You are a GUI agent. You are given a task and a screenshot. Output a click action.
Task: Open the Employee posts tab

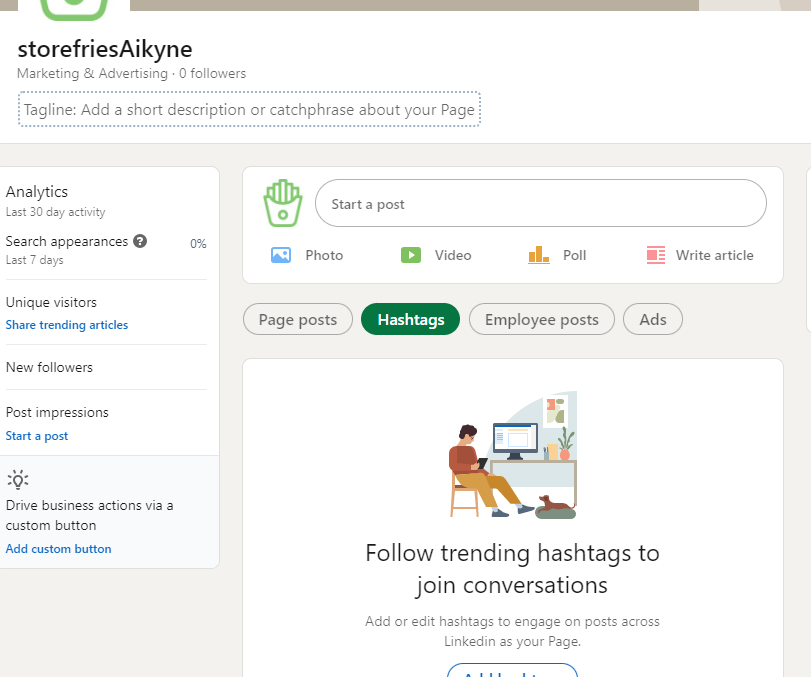pyautogui.click(x=541, y=320)
